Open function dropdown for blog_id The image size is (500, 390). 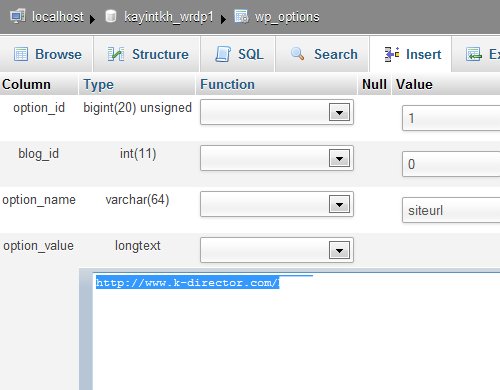pyautogui.click(x=277, y=158)
